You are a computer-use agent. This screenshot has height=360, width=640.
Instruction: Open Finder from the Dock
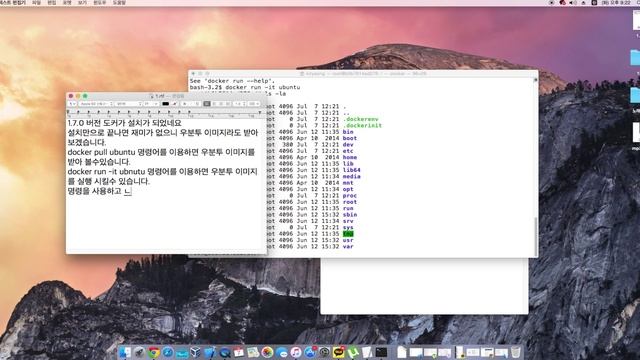[x=125, y=352]
